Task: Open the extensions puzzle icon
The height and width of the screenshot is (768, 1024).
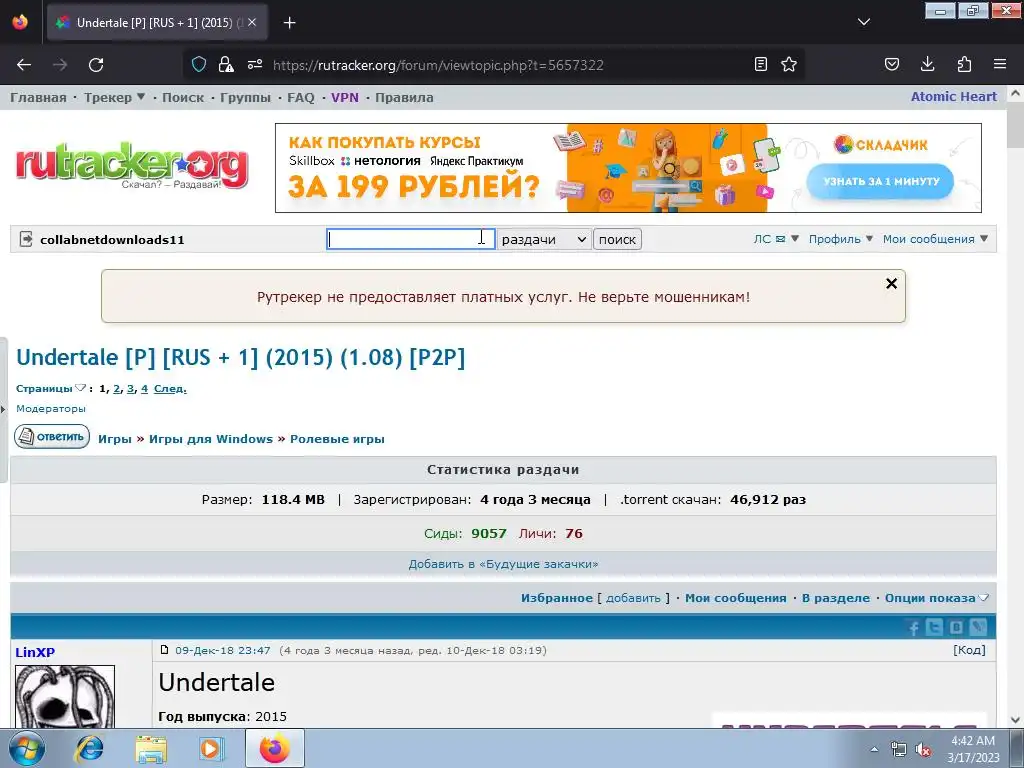Action: click(964, 64)
